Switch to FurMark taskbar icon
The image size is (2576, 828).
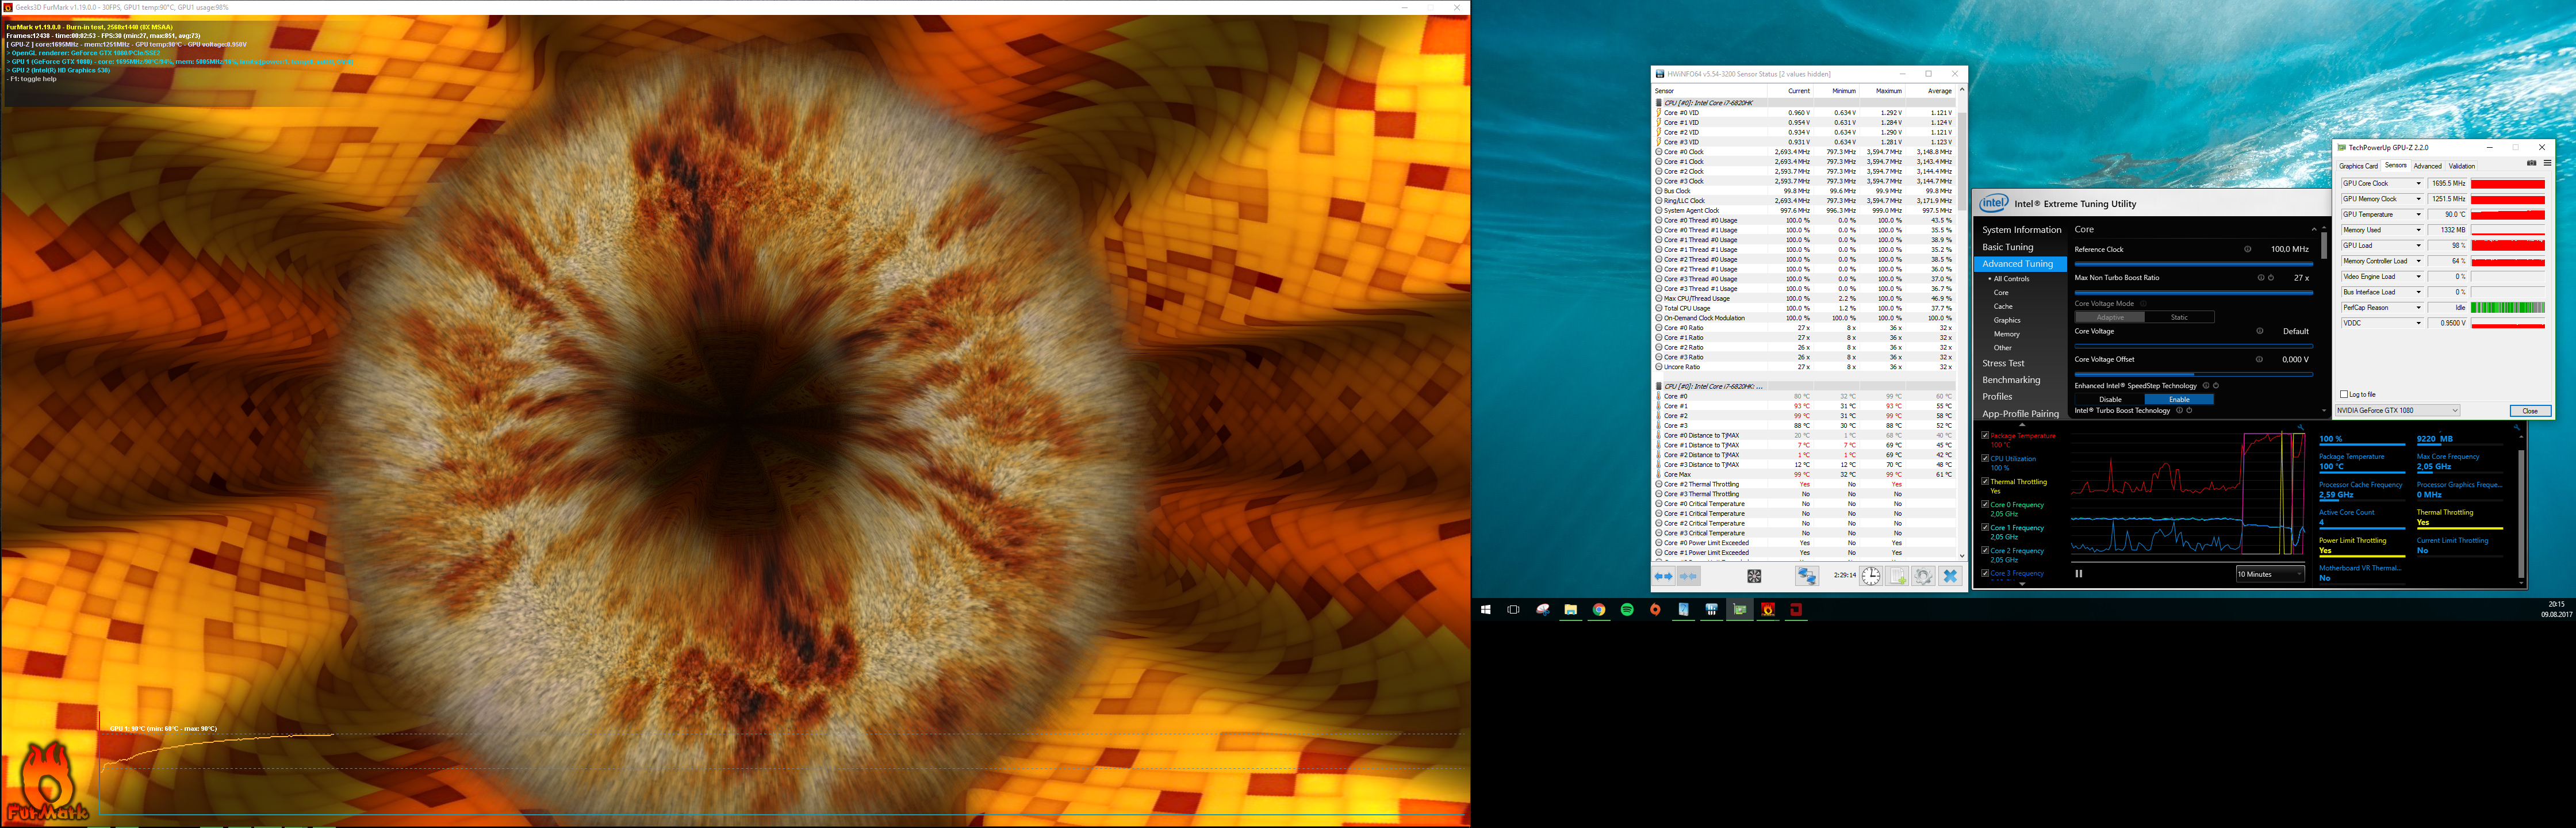point(1768,610)
